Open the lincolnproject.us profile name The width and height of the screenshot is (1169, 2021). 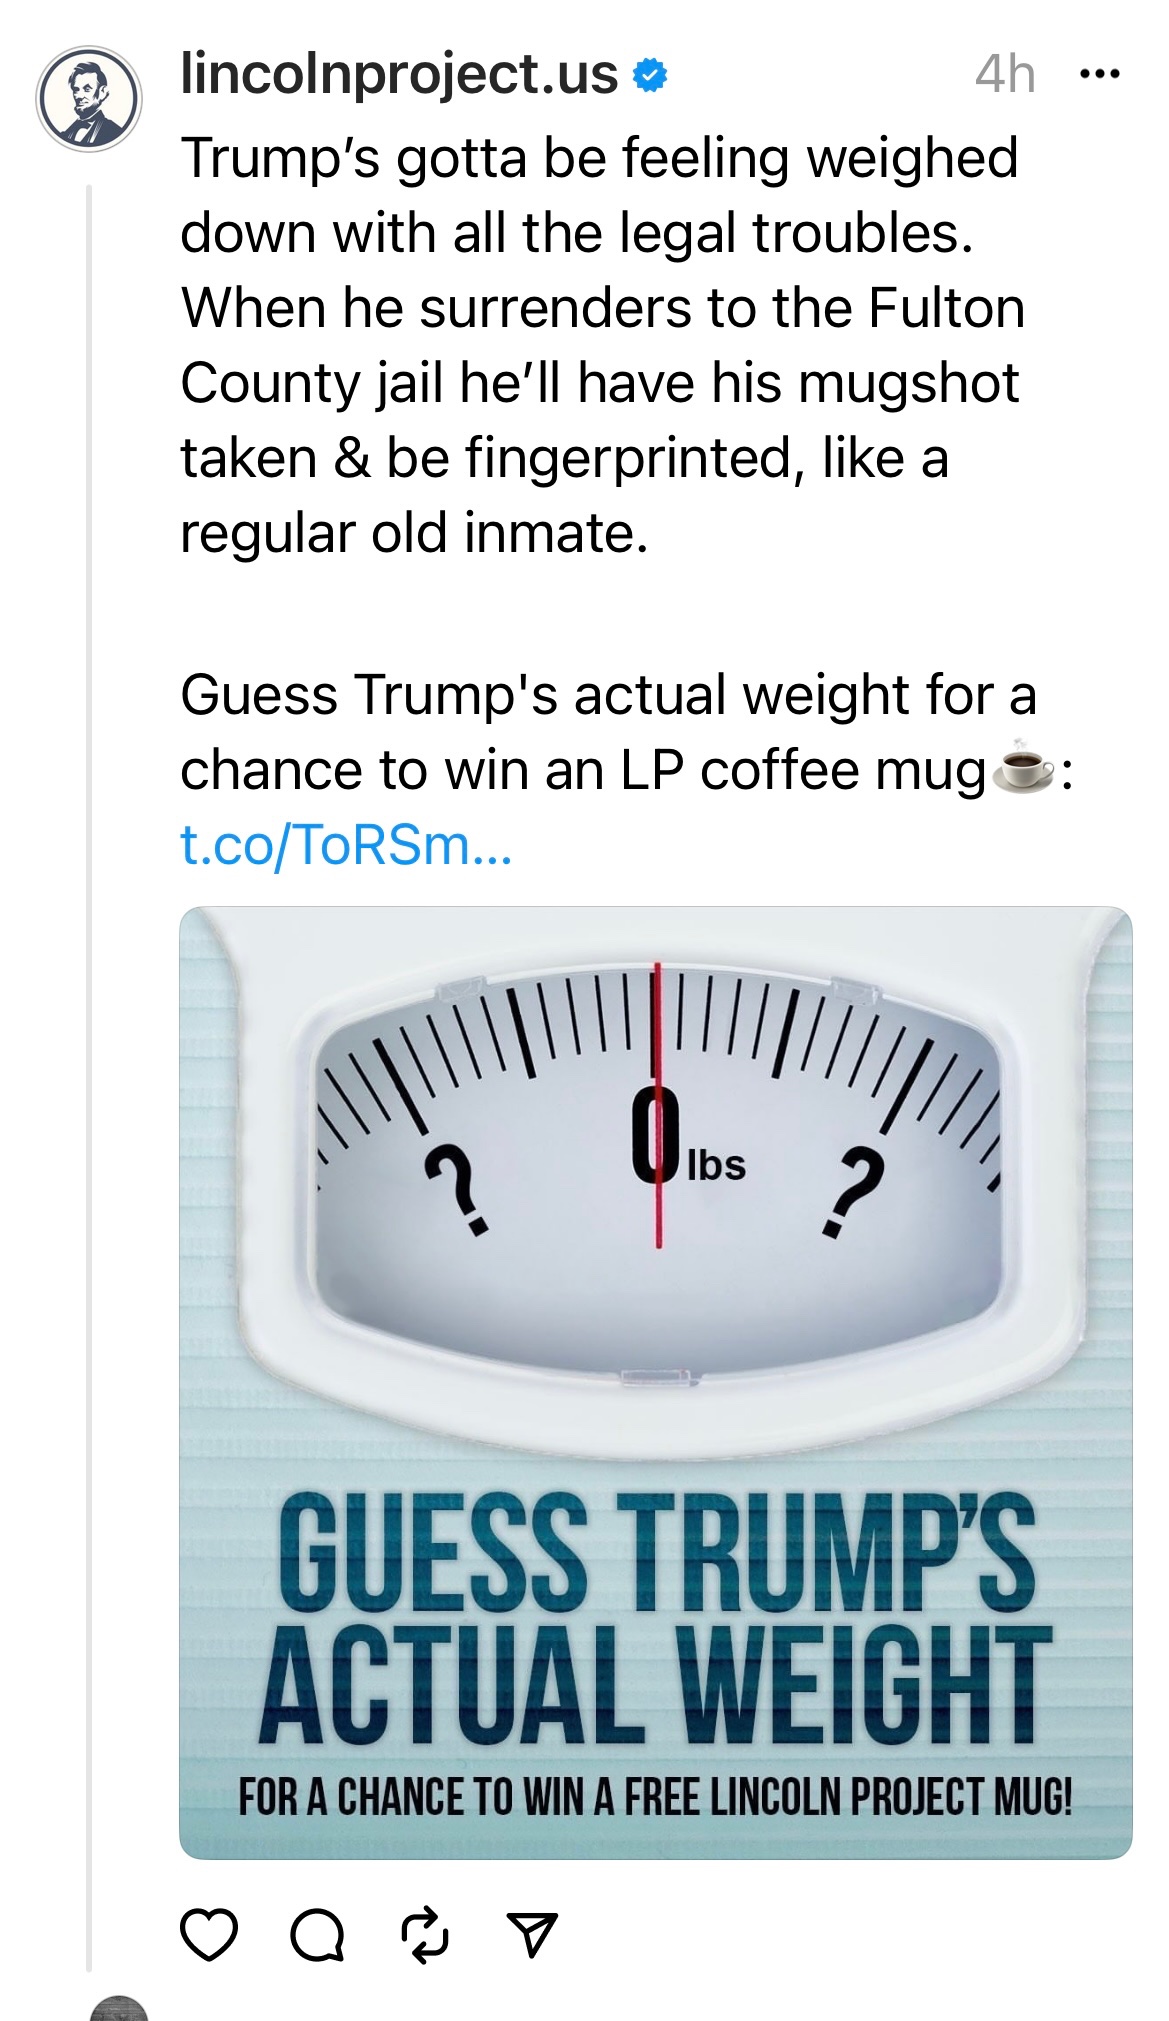coord(399,74)
